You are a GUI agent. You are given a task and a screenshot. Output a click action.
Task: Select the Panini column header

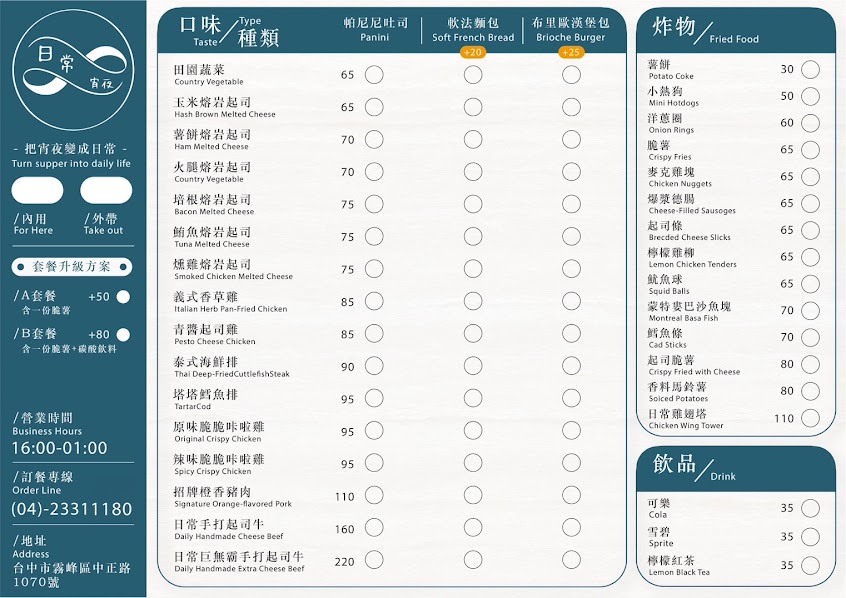(x=375, y=29)
